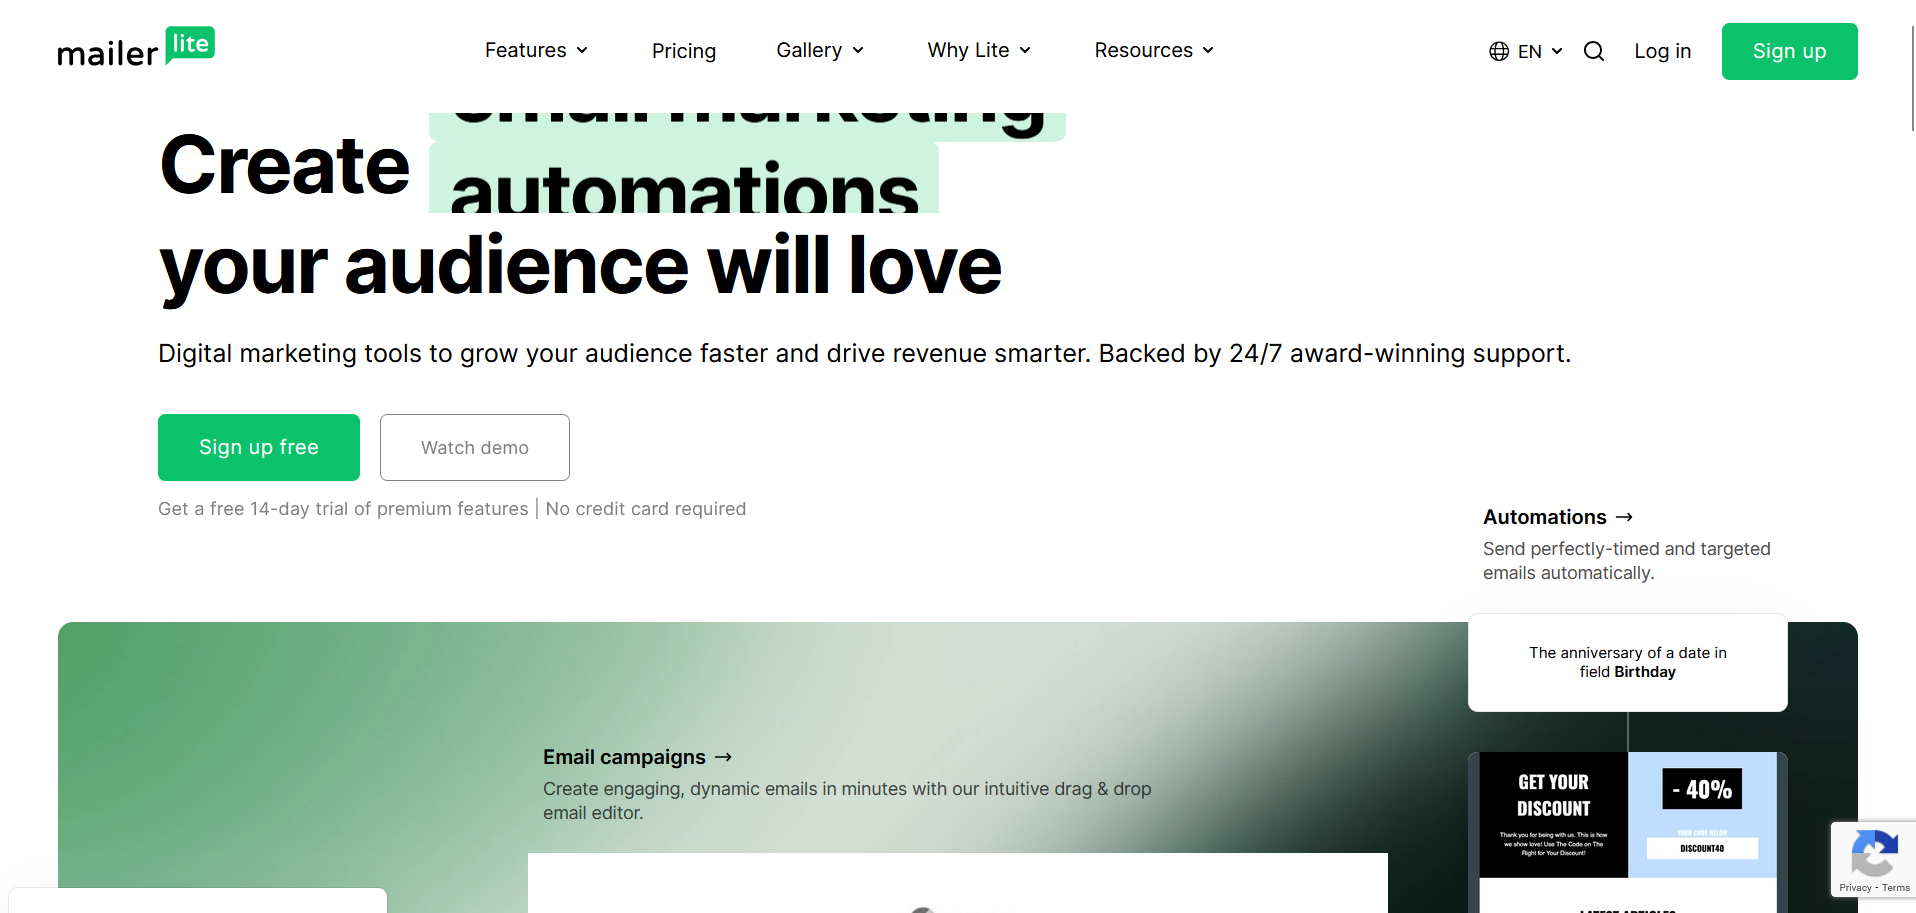Expand the Why Lite chevron
Viewport: 1916px width, 913px height.
tap(1025, 50)
